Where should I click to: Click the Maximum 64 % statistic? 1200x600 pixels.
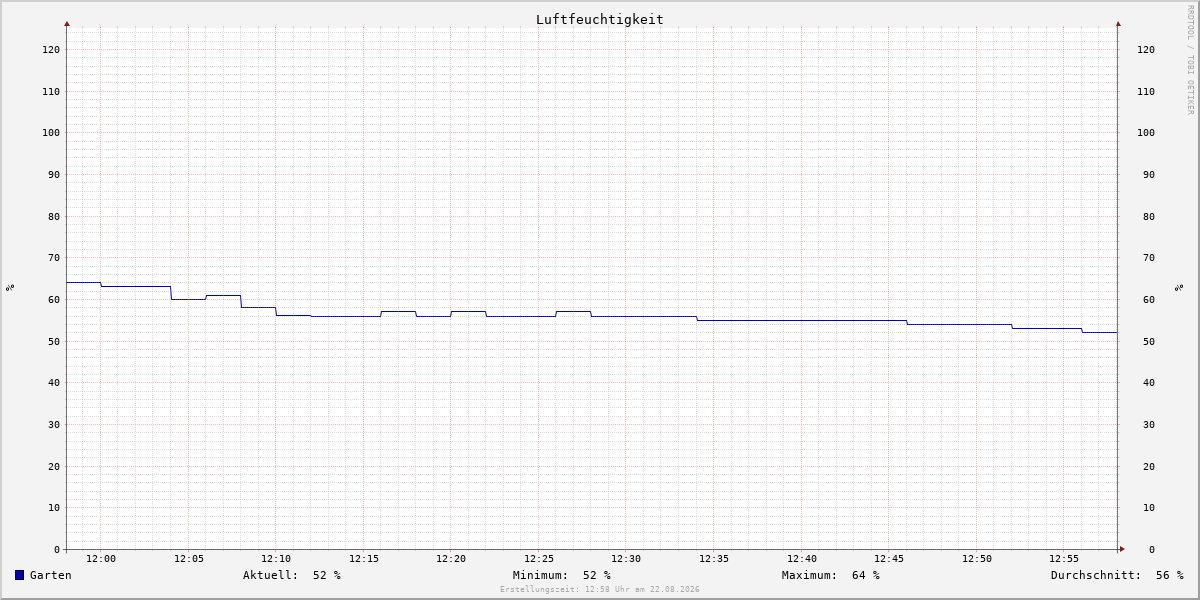pyautogui.click(x=831, y=575)
